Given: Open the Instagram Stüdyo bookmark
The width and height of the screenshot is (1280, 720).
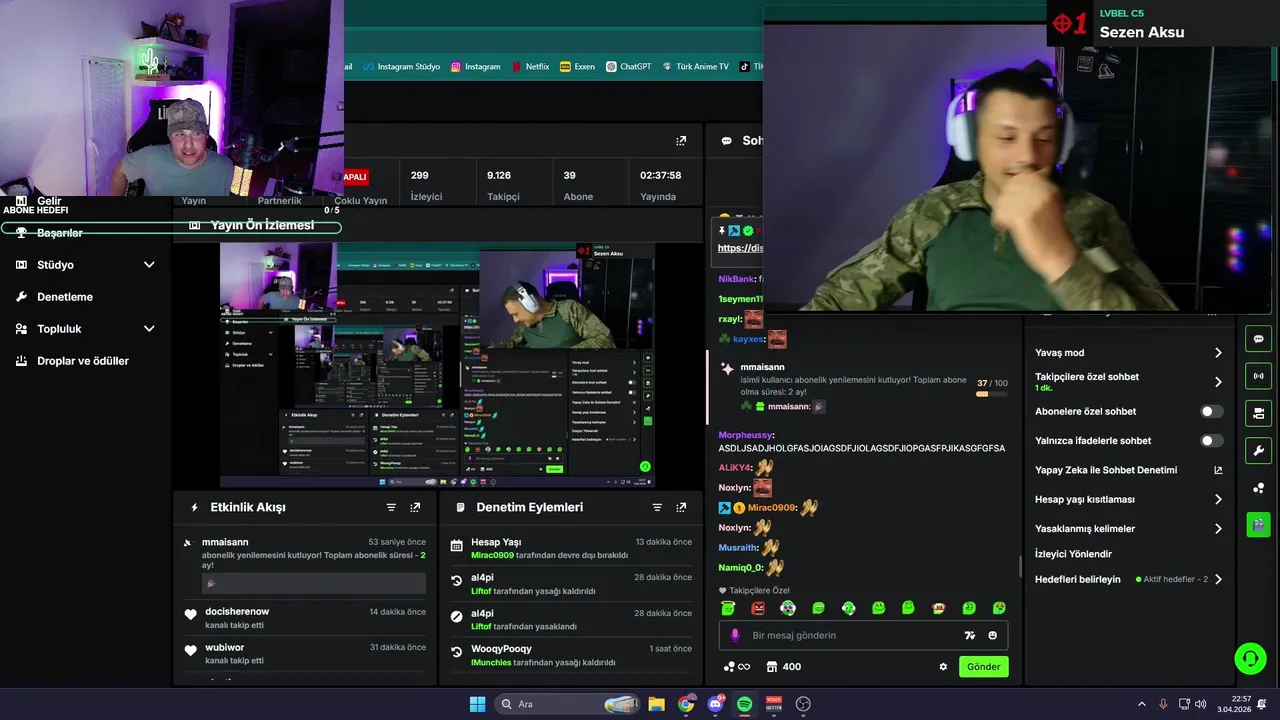Looking at the screenshot, I should tap(402, 67).
